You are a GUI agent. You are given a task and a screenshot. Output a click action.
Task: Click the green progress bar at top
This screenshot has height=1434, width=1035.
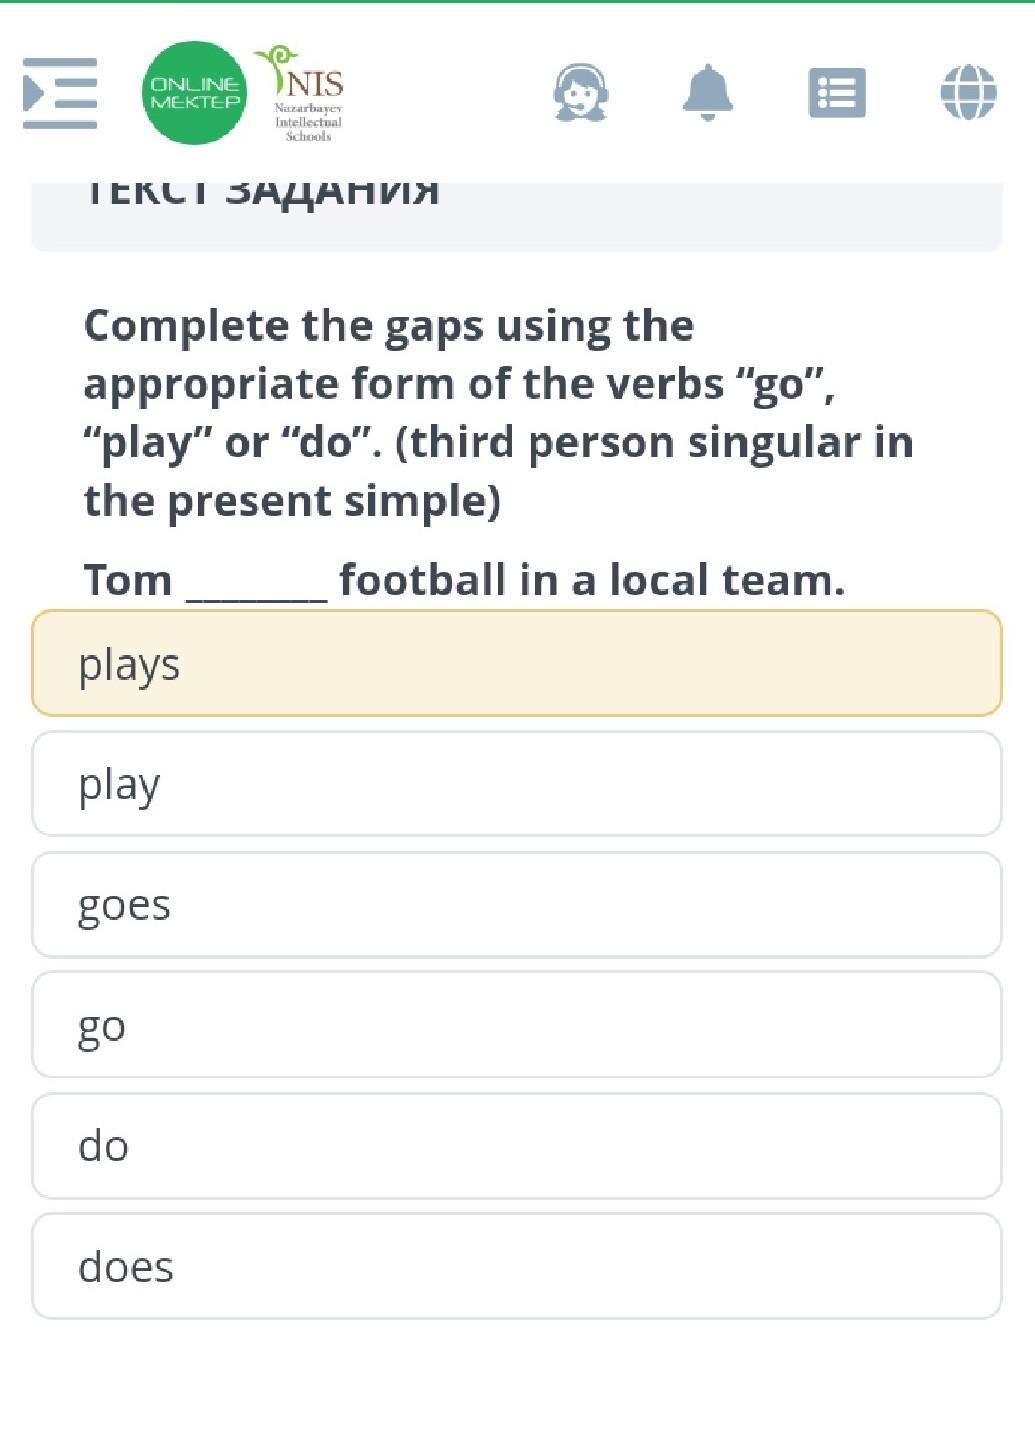tap(517, 2)
